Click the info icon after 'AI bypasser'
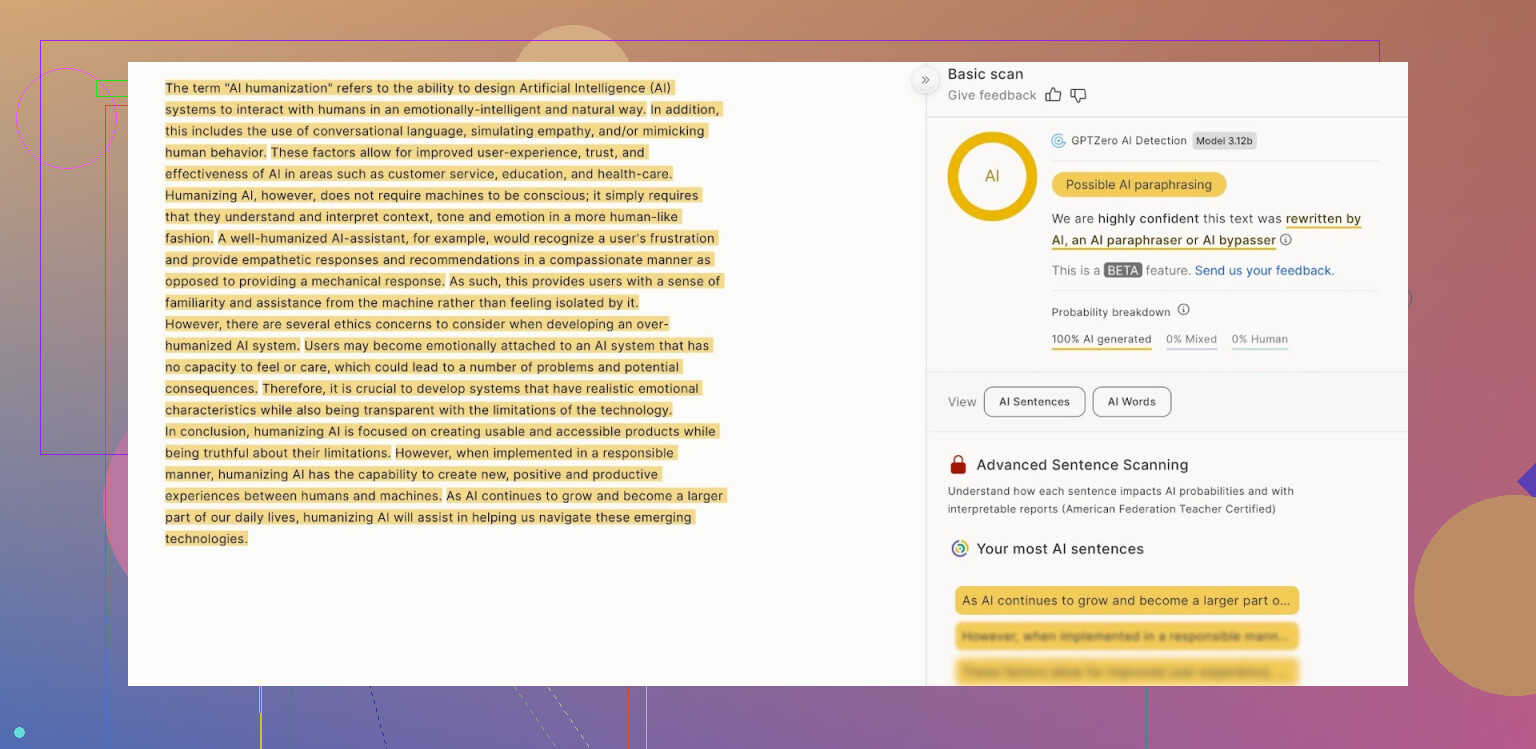The width and height of the screenshot is (1536, 749). pyautogui.click(x=1286, y=240)
